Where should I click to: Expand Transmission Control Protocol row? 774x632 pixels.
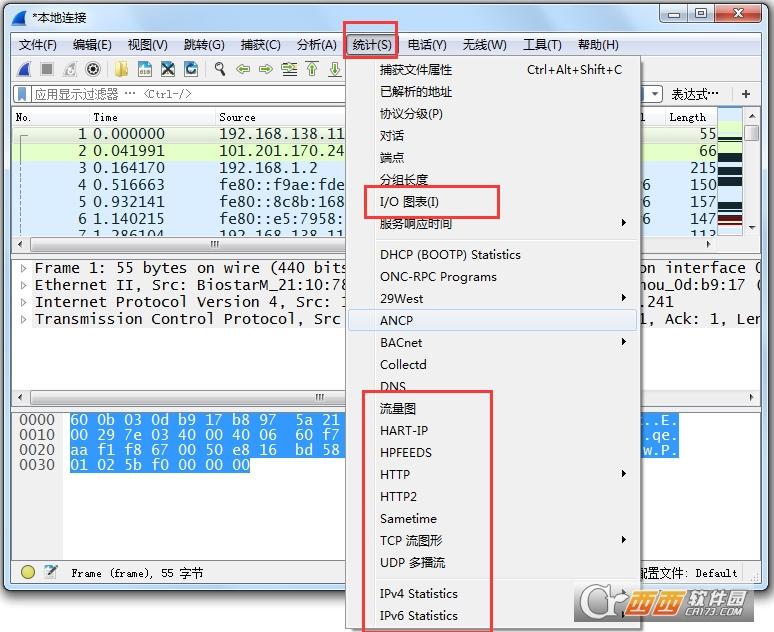coord(23,319)
